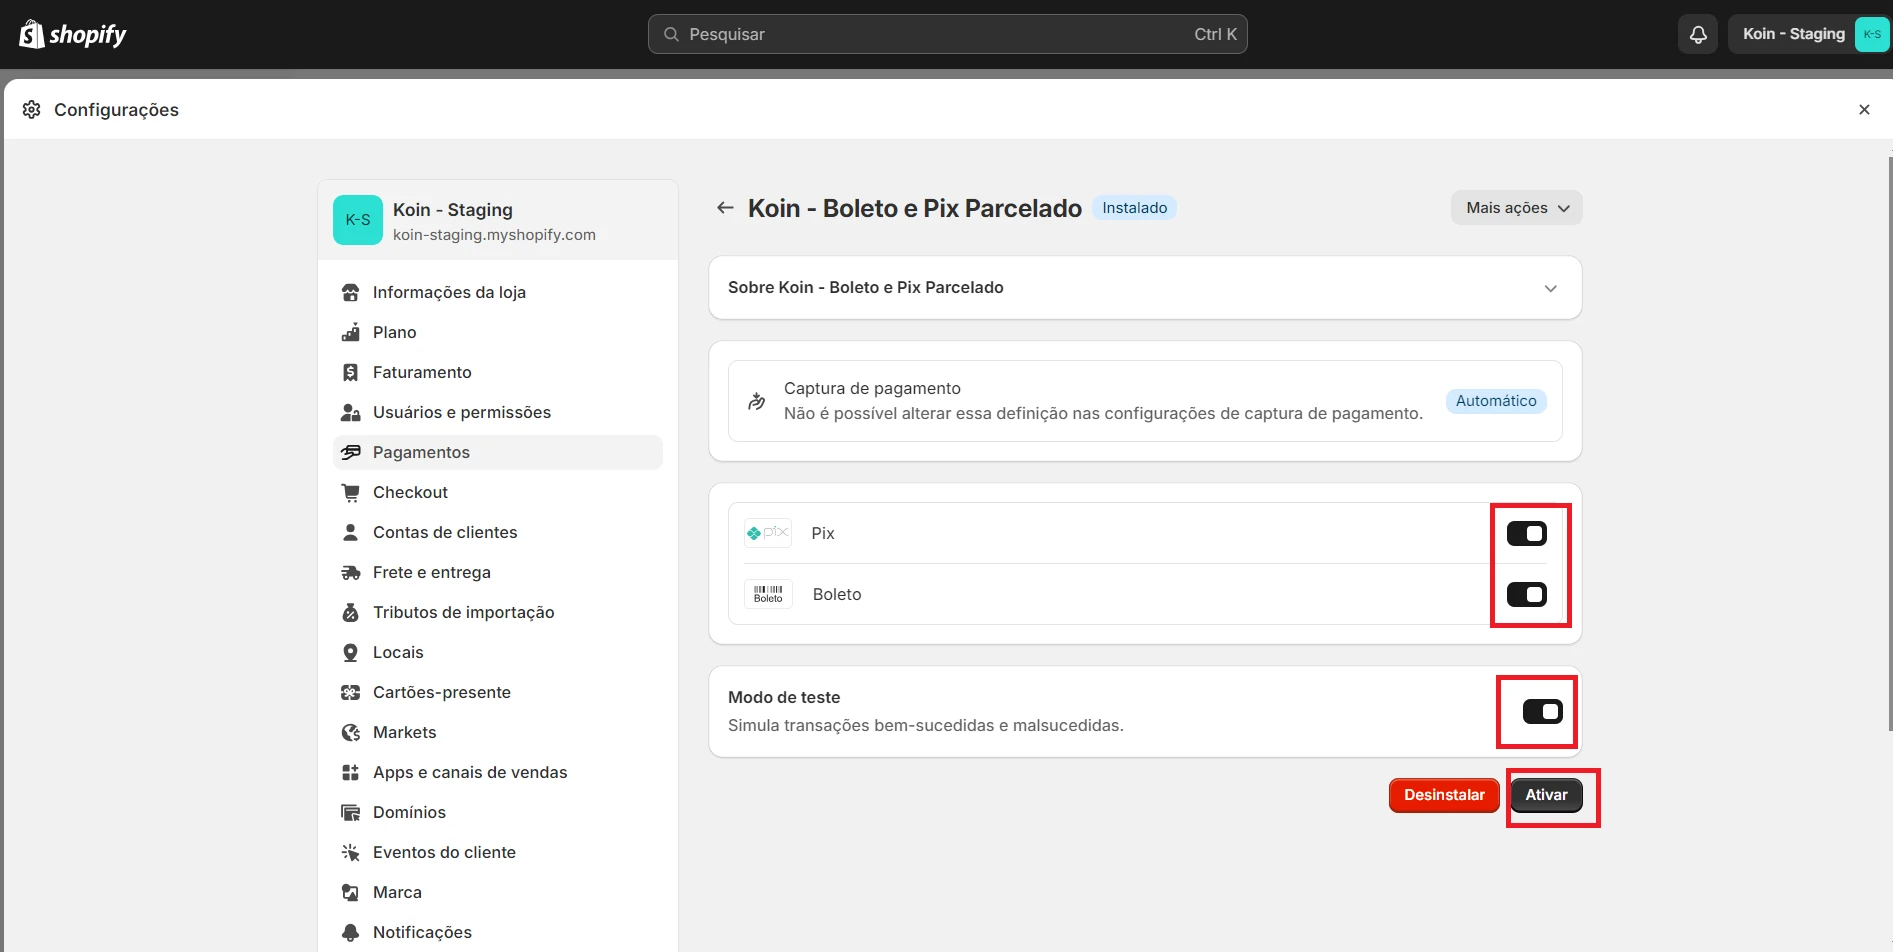Click the Informações da loja store icon
This screenshot has height=952, width=1893.
point(350,292)
